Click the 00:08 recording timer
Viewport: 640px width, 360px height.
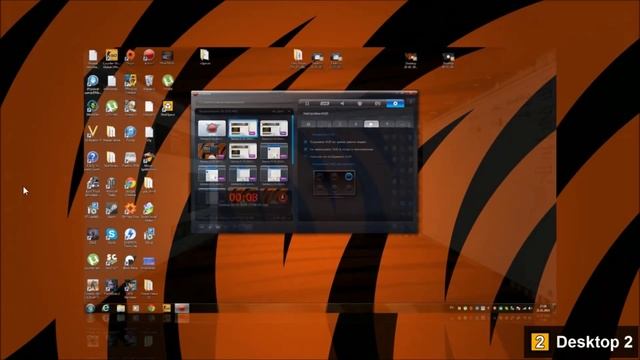pyautogui.click(x=243, y=198)
